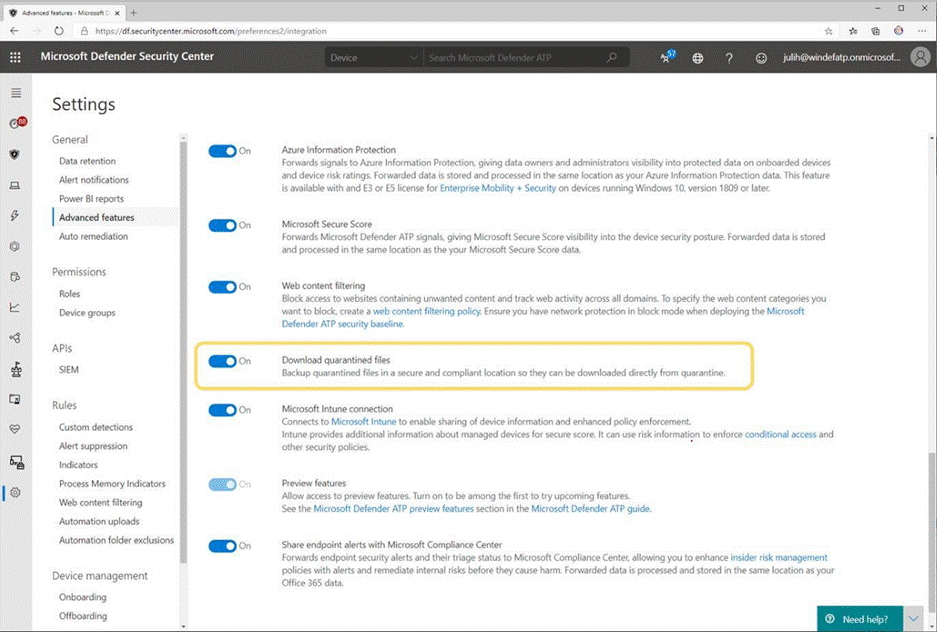Toggle Microsoft Intune connection switch
937x632 pixels.
222,410
